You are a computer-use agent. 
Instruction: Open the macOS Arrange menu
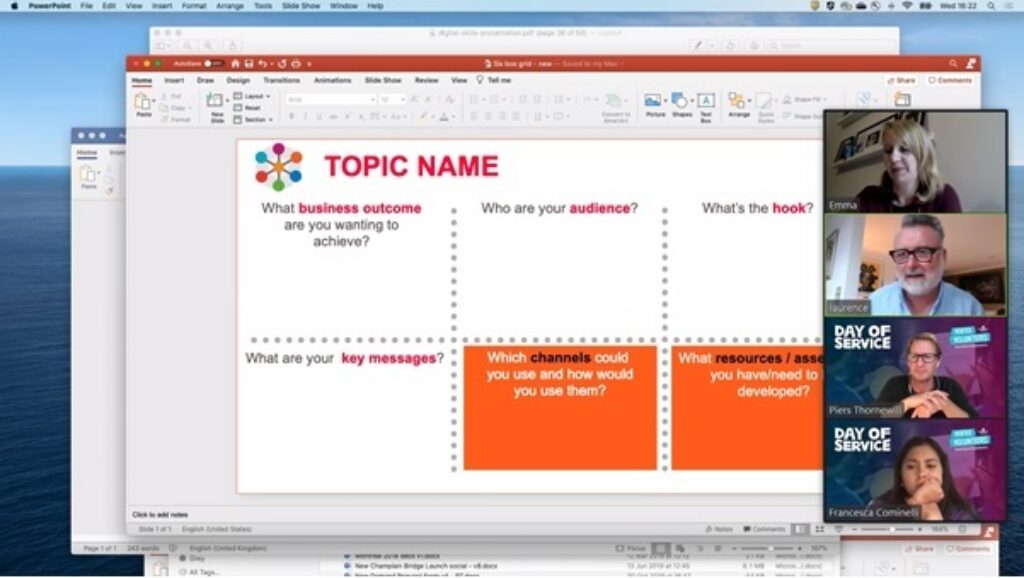[229, 6]
